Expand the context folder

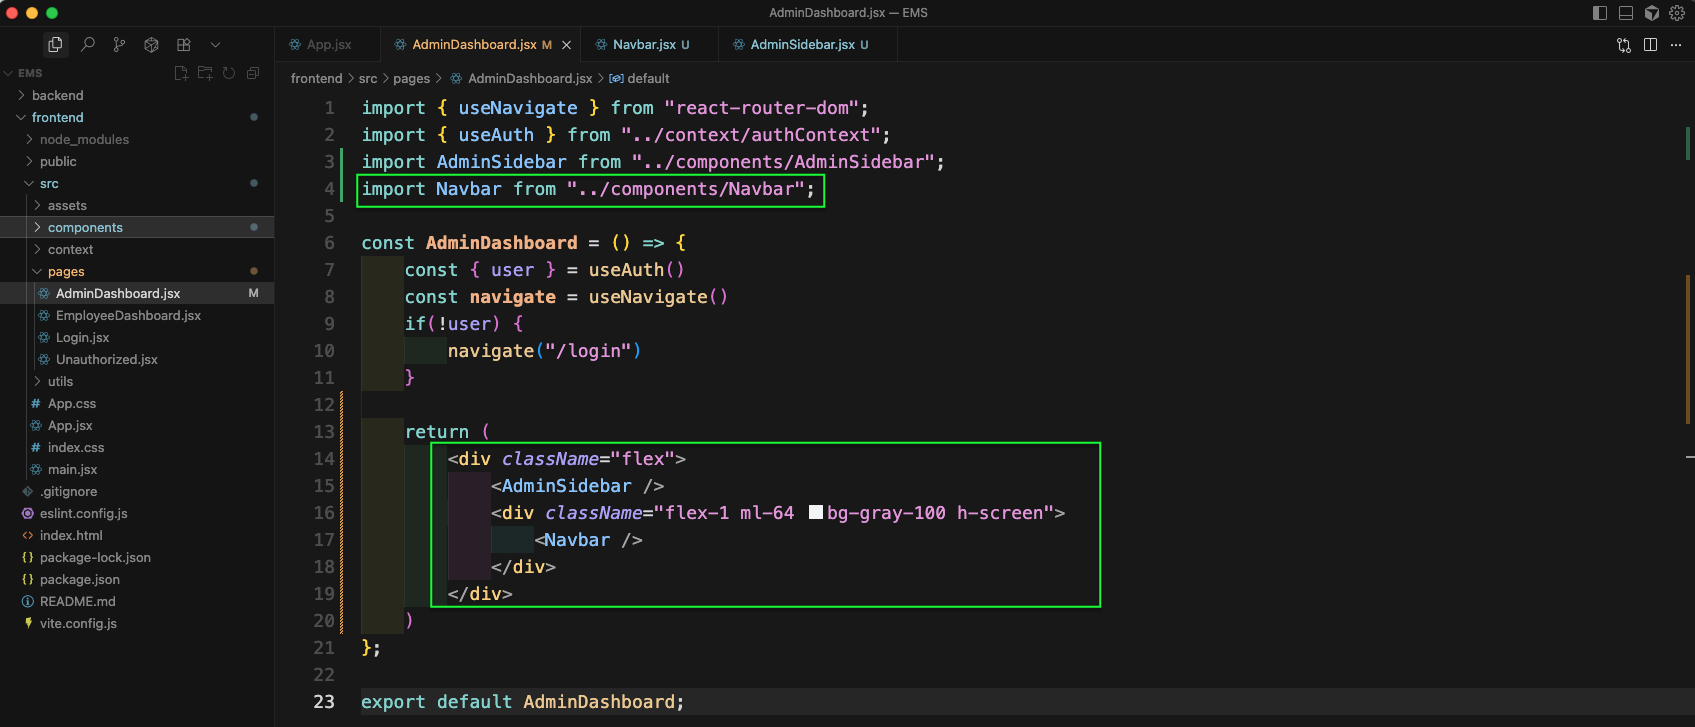click(x=70, y=249)
